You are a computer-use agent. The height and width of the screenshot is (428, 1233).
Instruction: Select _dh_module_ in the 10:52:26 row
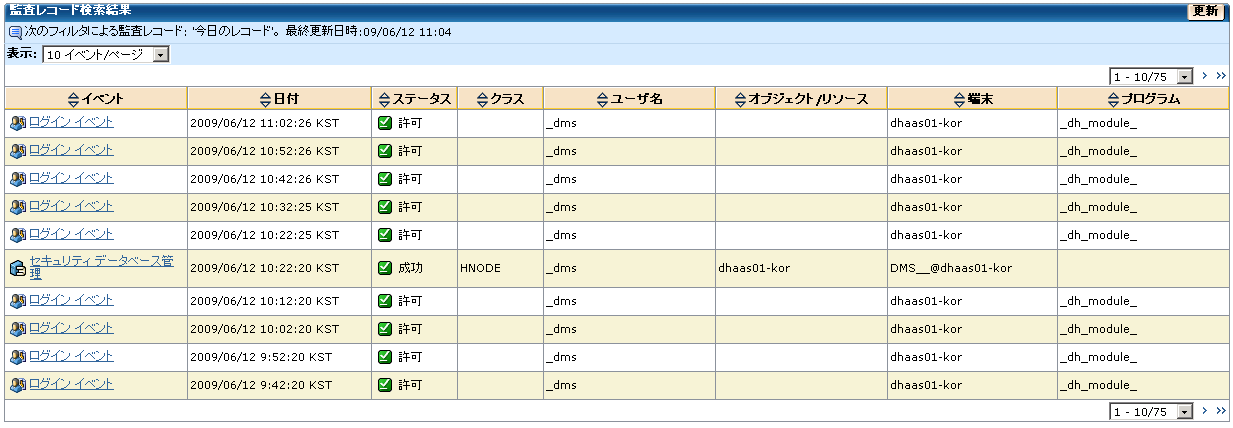pos(1098,151)
